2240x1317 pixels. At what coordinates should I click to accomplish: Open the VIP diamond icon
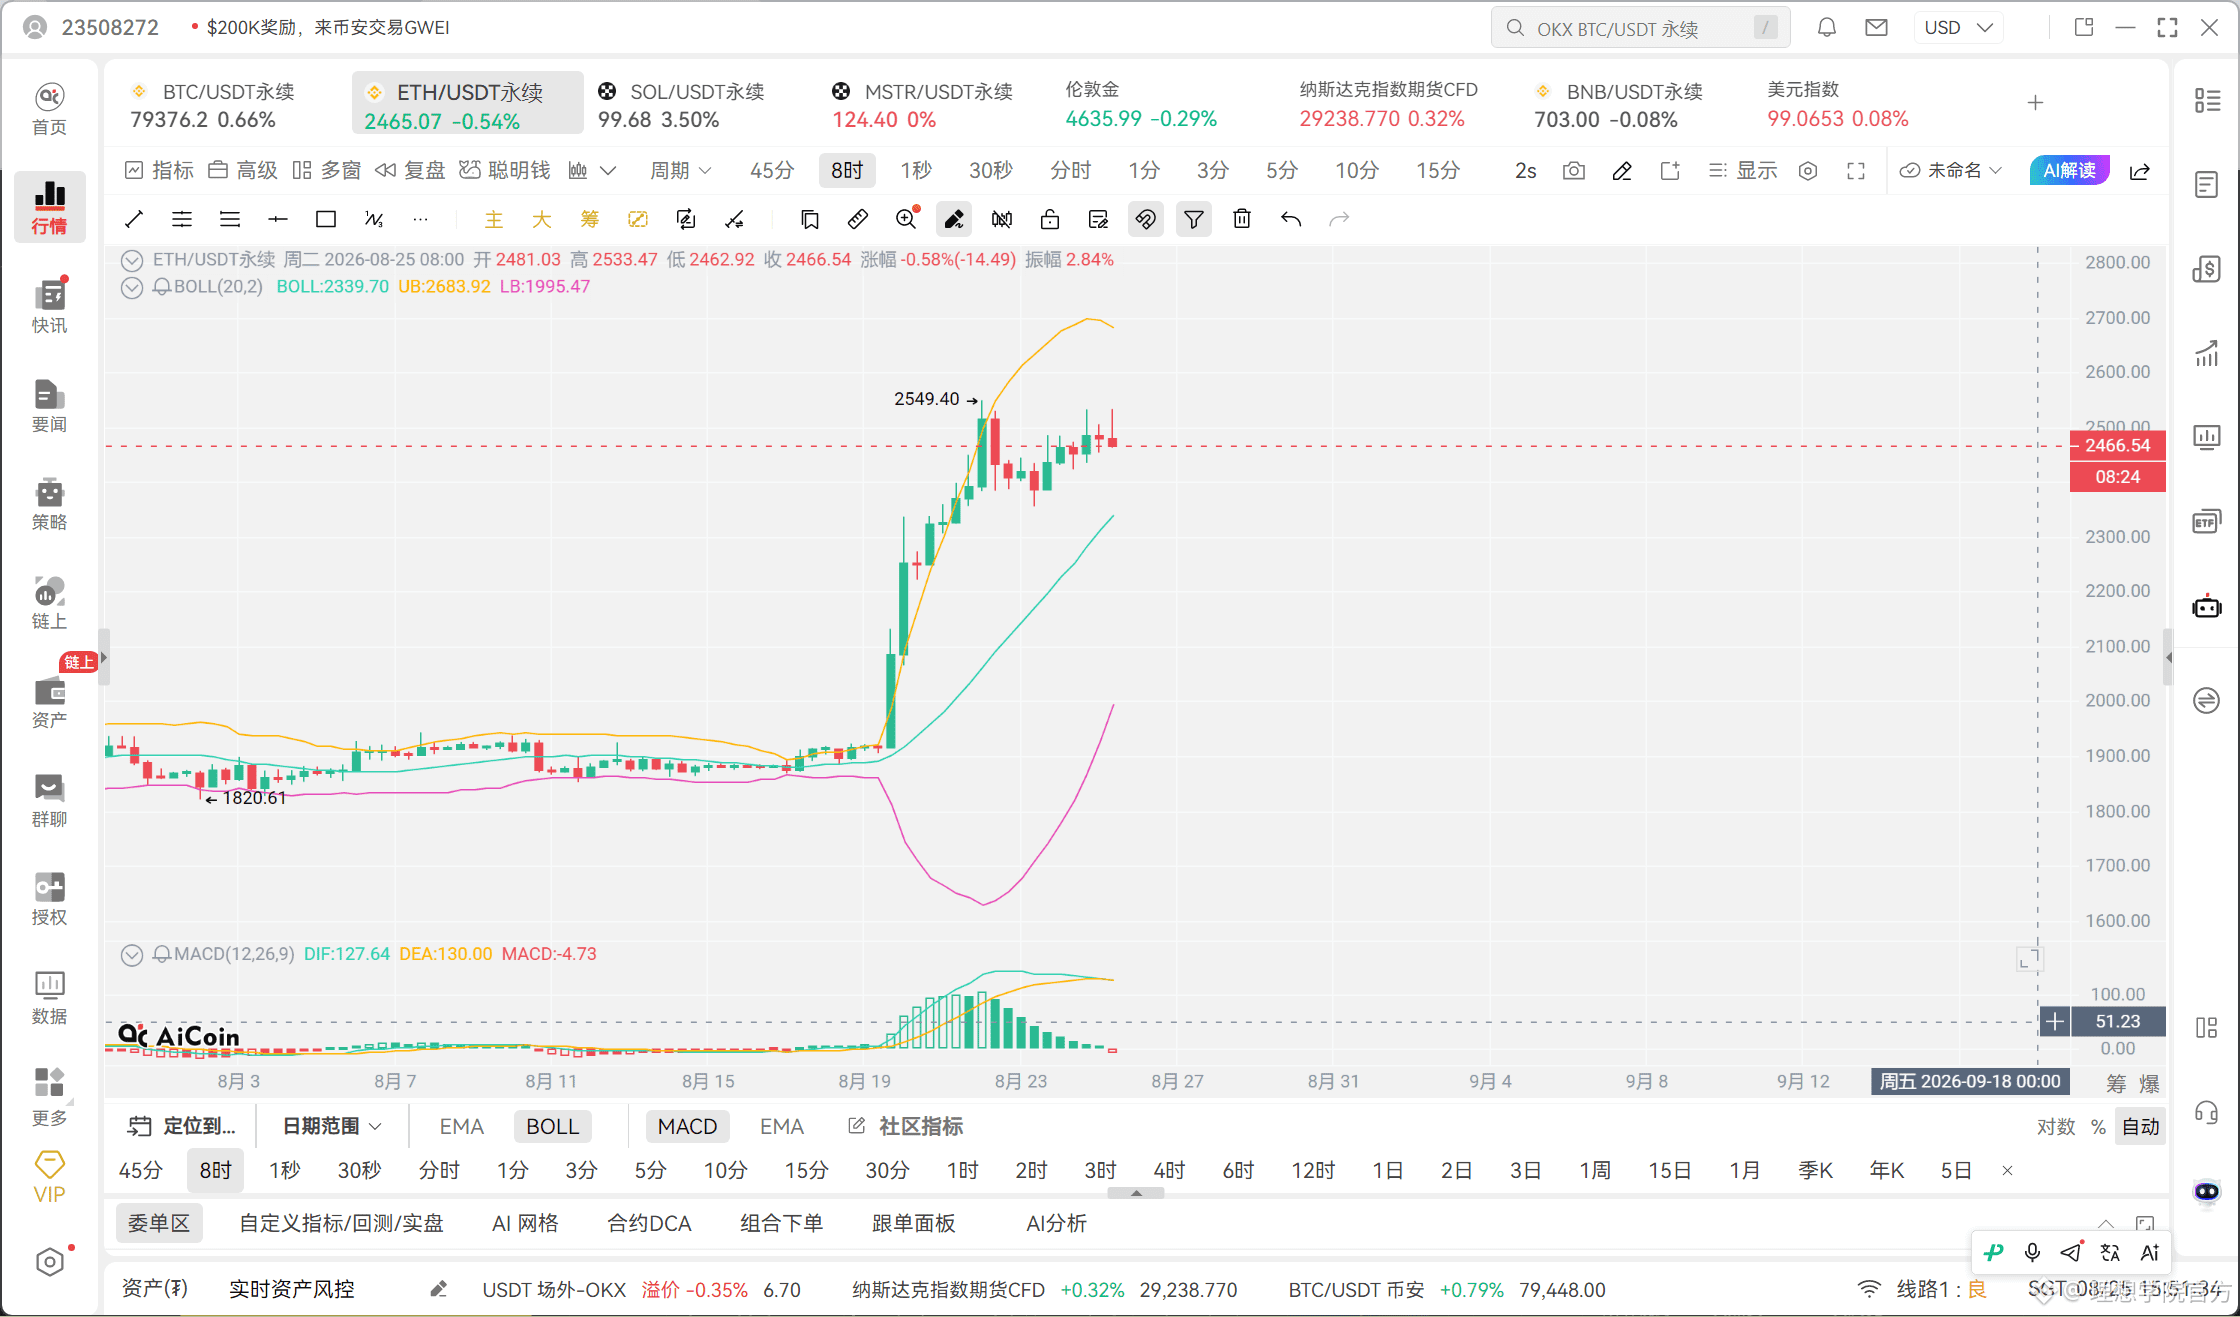coord(49,1176)
